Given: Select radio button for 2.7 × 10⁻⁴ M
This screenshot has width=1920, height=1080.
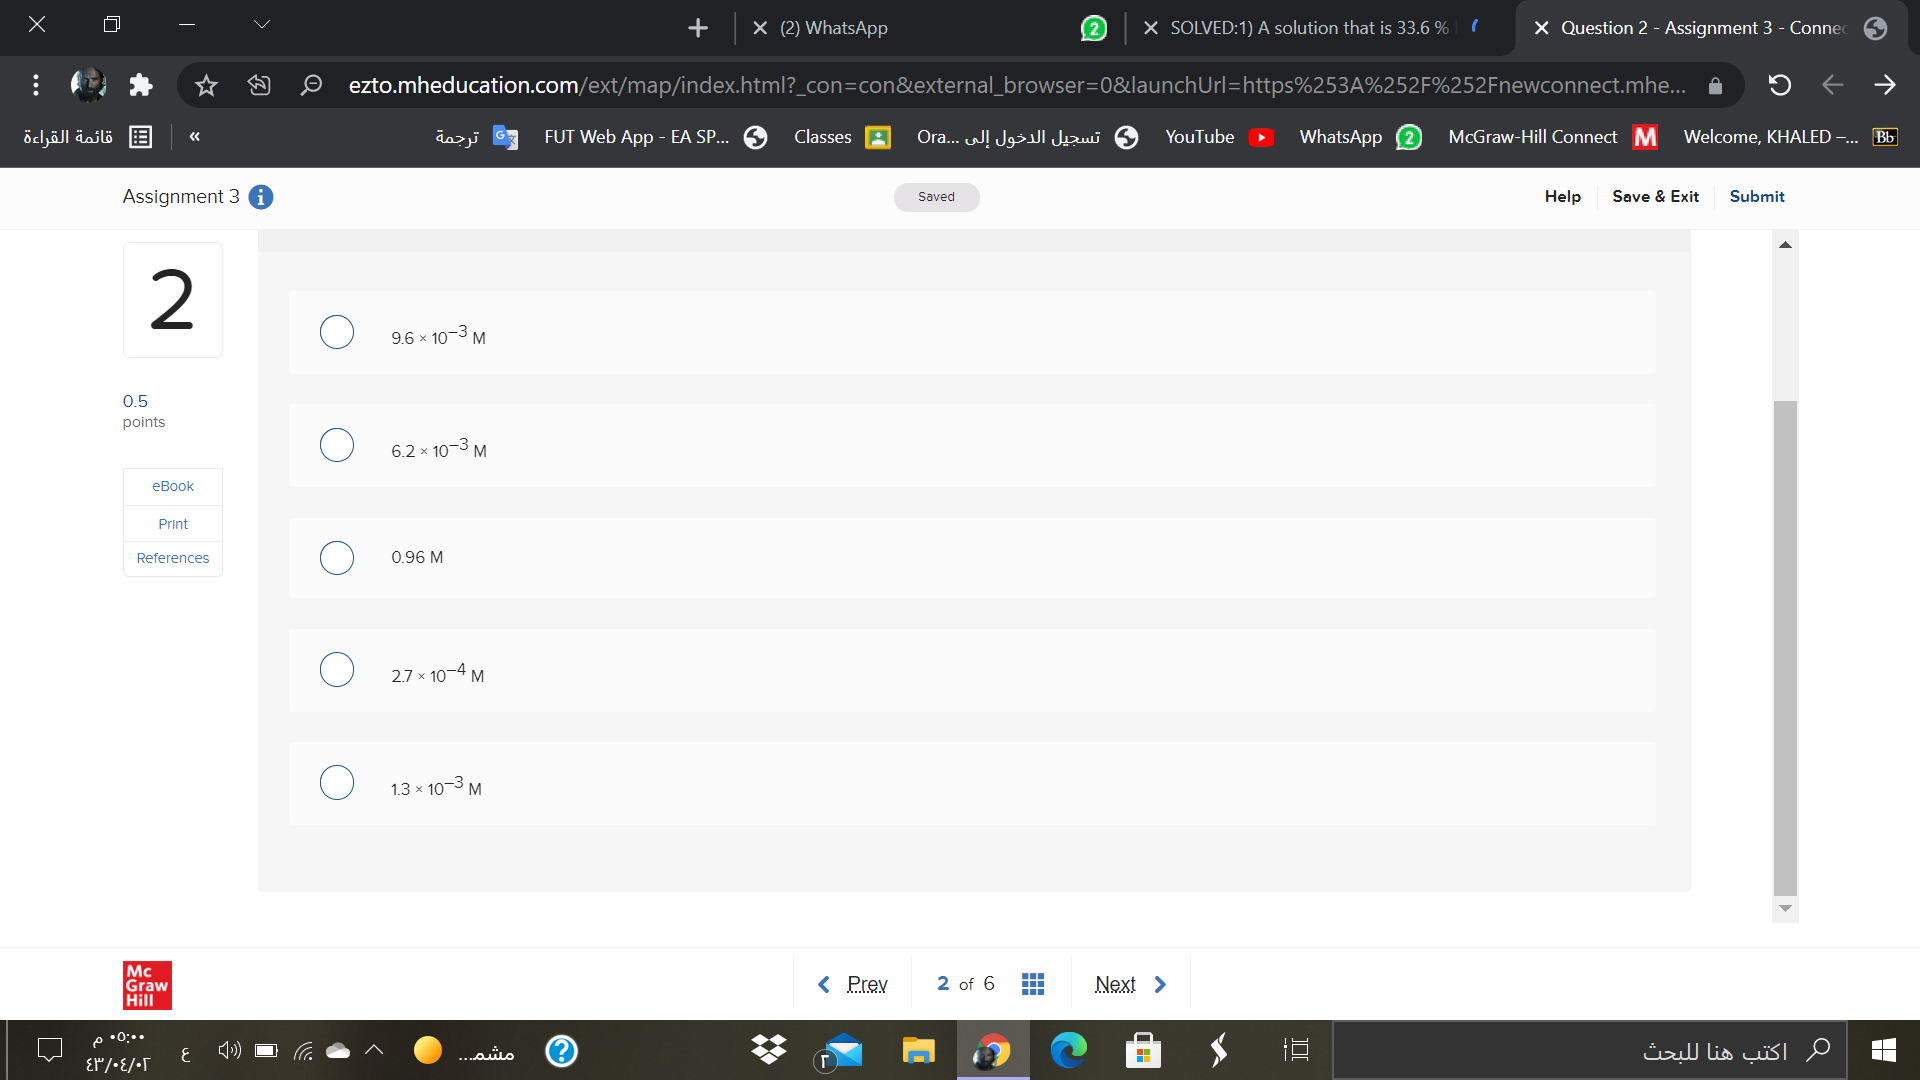Looking at the screenshot, I should pos(336,670).
